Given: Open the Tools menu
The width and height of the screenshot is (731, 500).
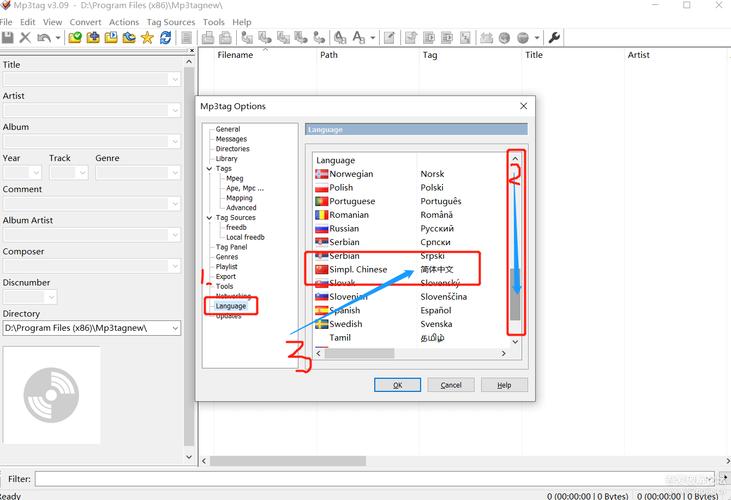Looking at the screenshot, I should (214, 22).
